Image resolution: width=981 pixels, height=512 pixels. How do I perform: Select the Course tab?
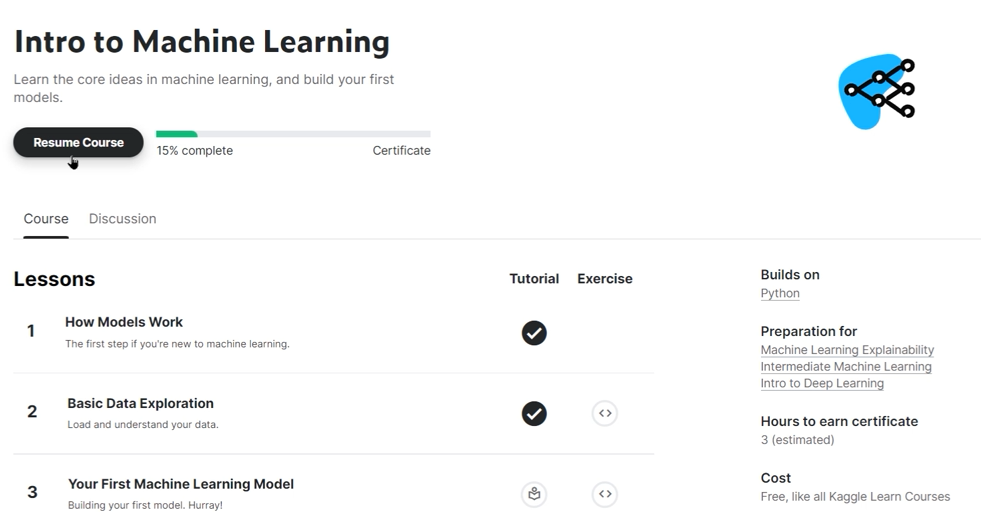(46, 219)
